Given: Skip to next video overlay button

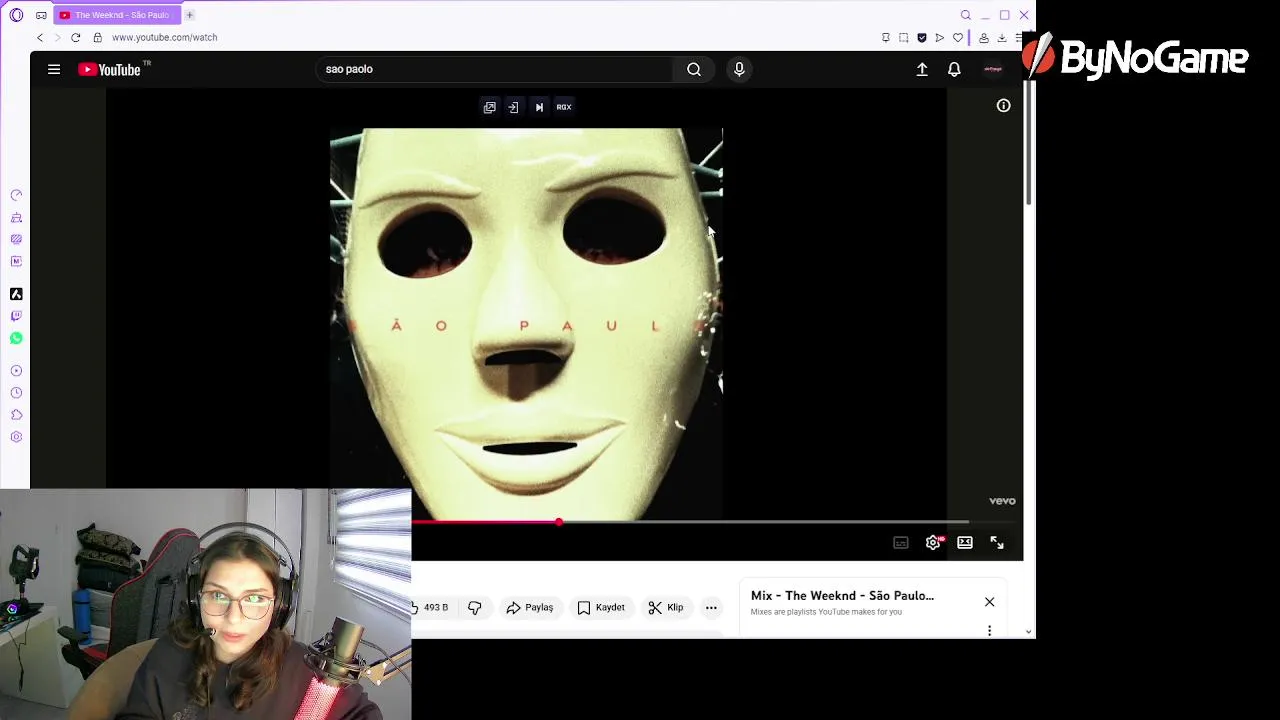Looking at the screenshot, I should pos(539,107).
